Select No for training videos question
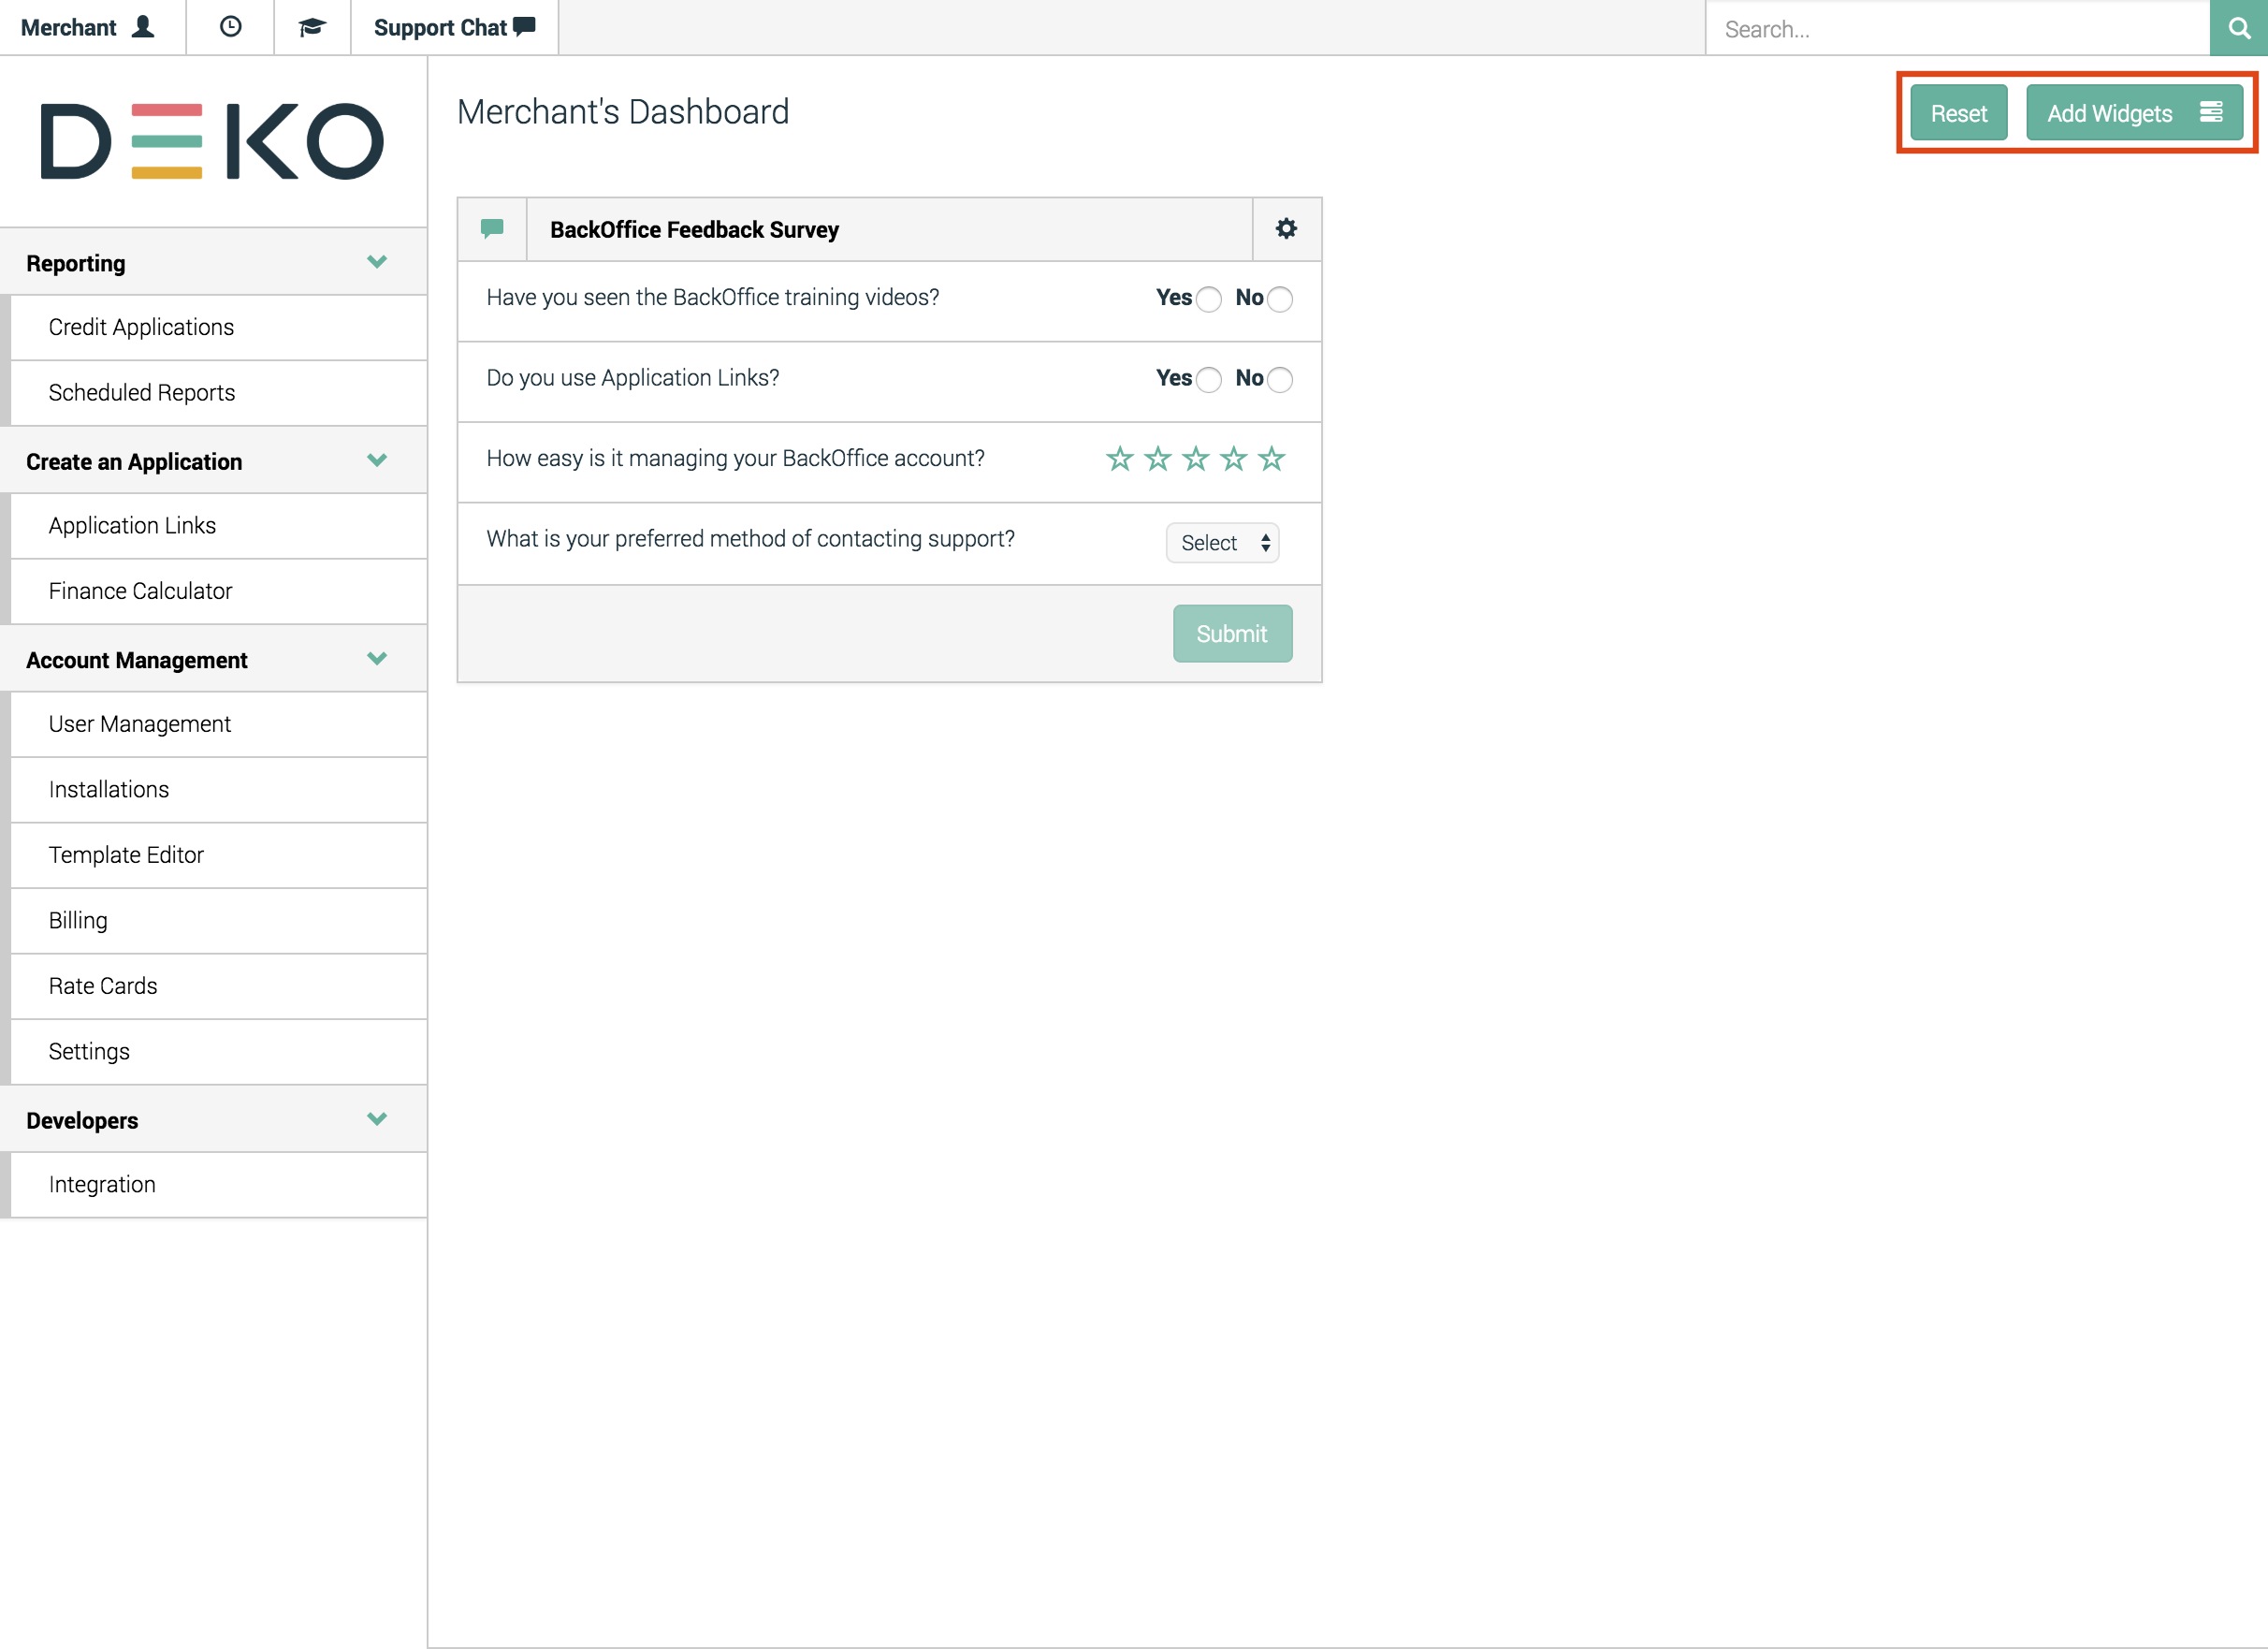 [x=1279, y=299]
